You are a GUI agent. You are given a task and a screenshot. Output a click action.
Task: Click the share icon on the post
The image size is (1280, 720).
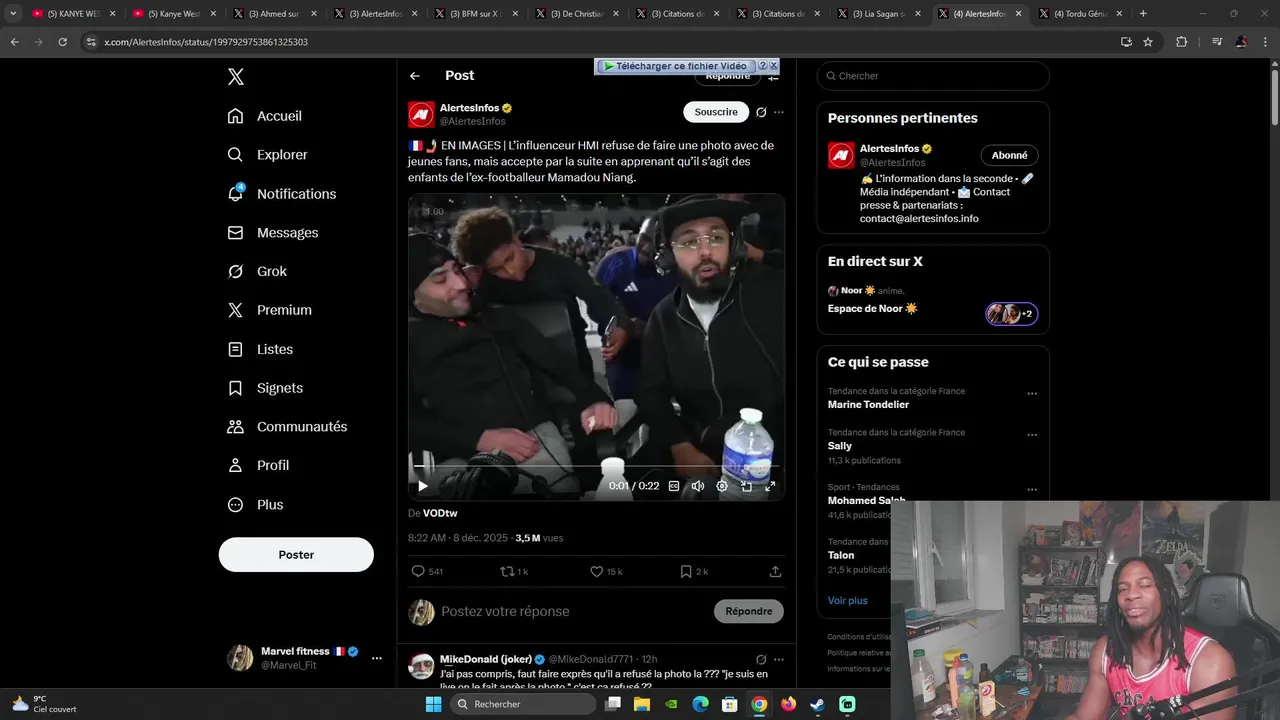click(775, 571)
